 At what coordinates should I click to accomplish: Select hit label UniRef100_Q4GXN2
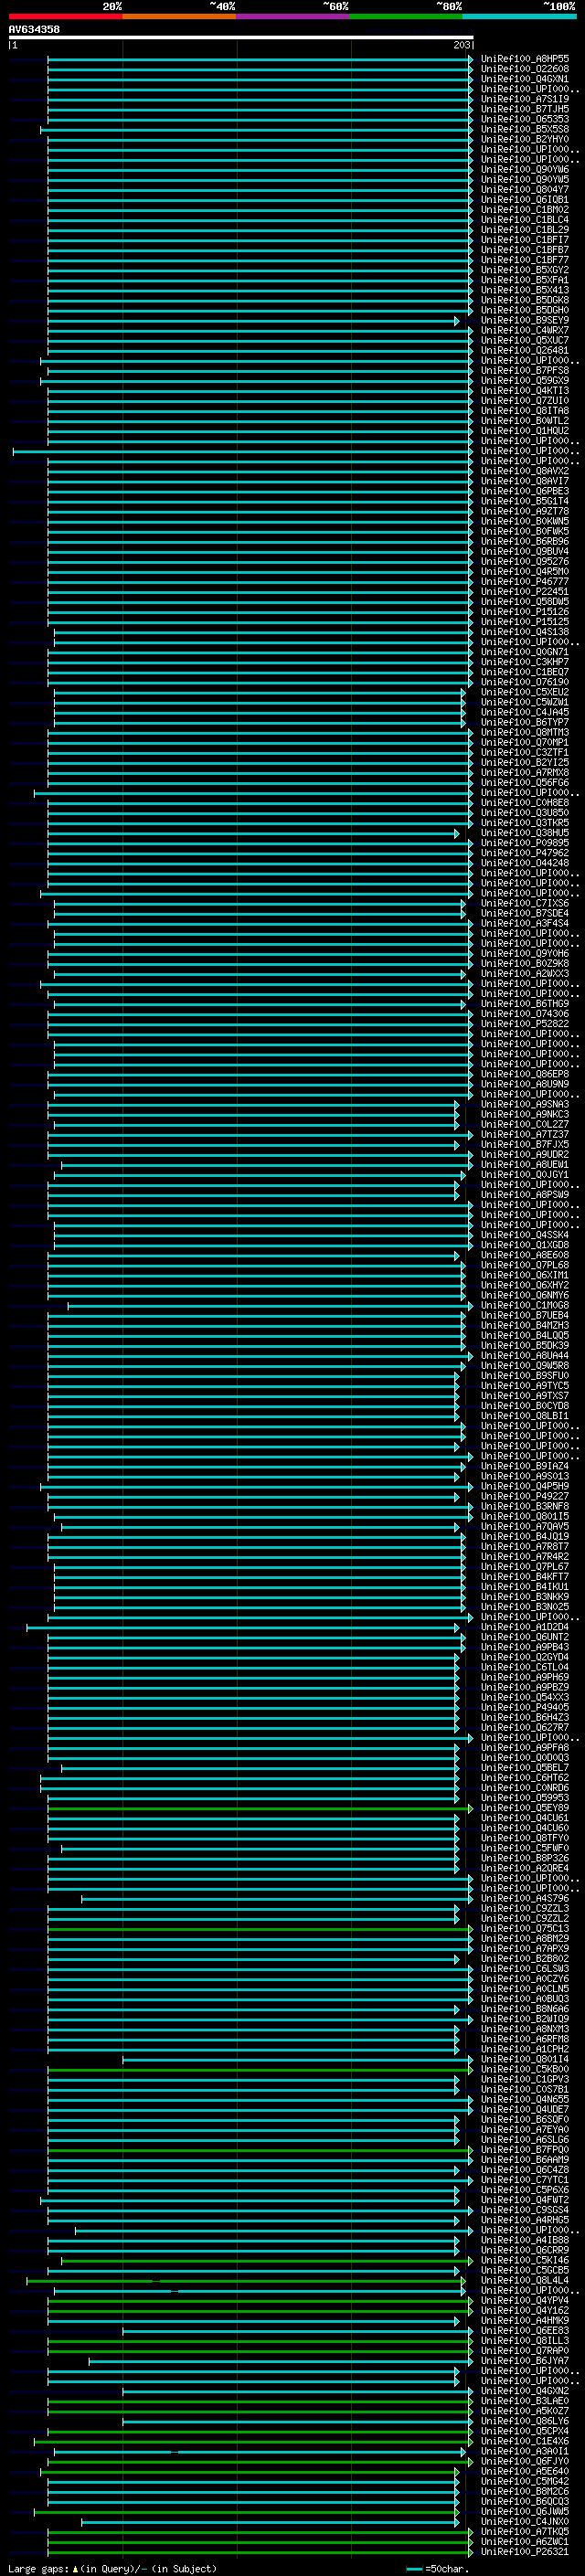point(525,2392)
